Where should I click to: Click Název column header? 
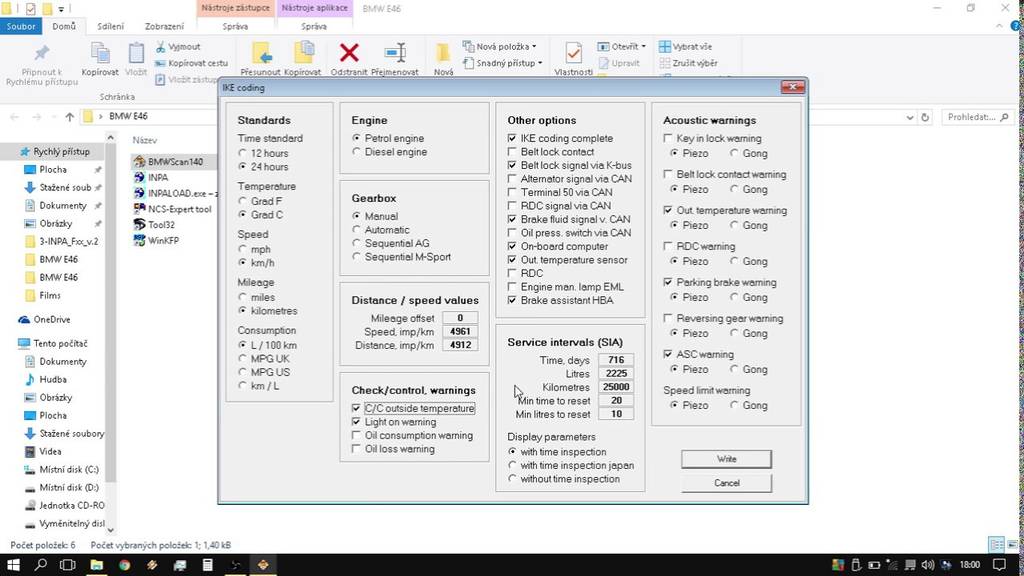145,140
